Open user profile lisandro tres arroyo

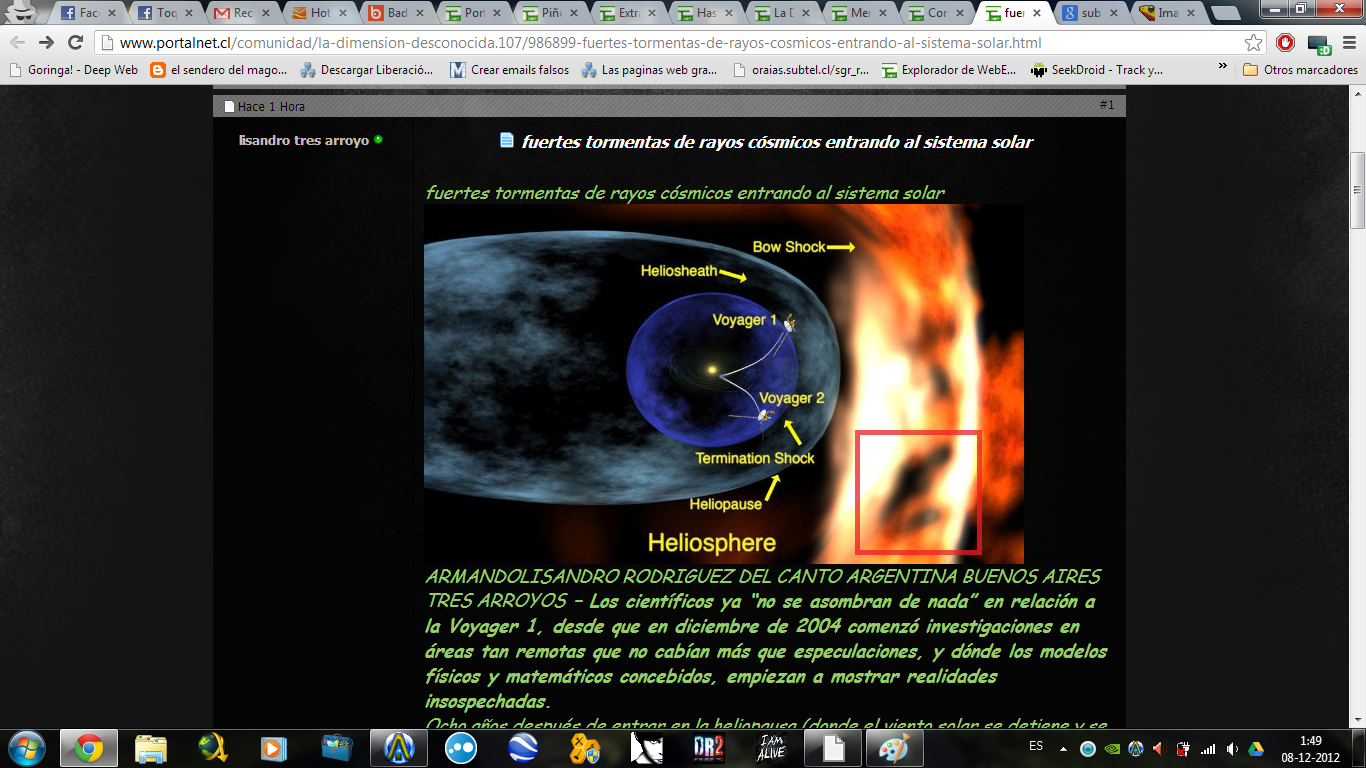pos(303,140)
